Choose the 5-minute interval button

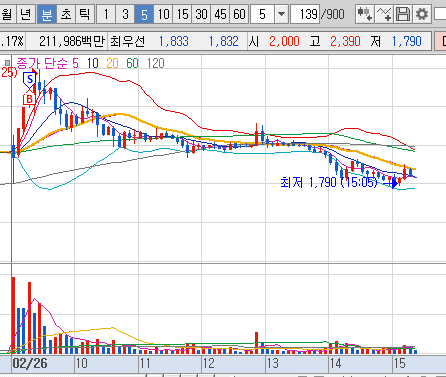144,14
